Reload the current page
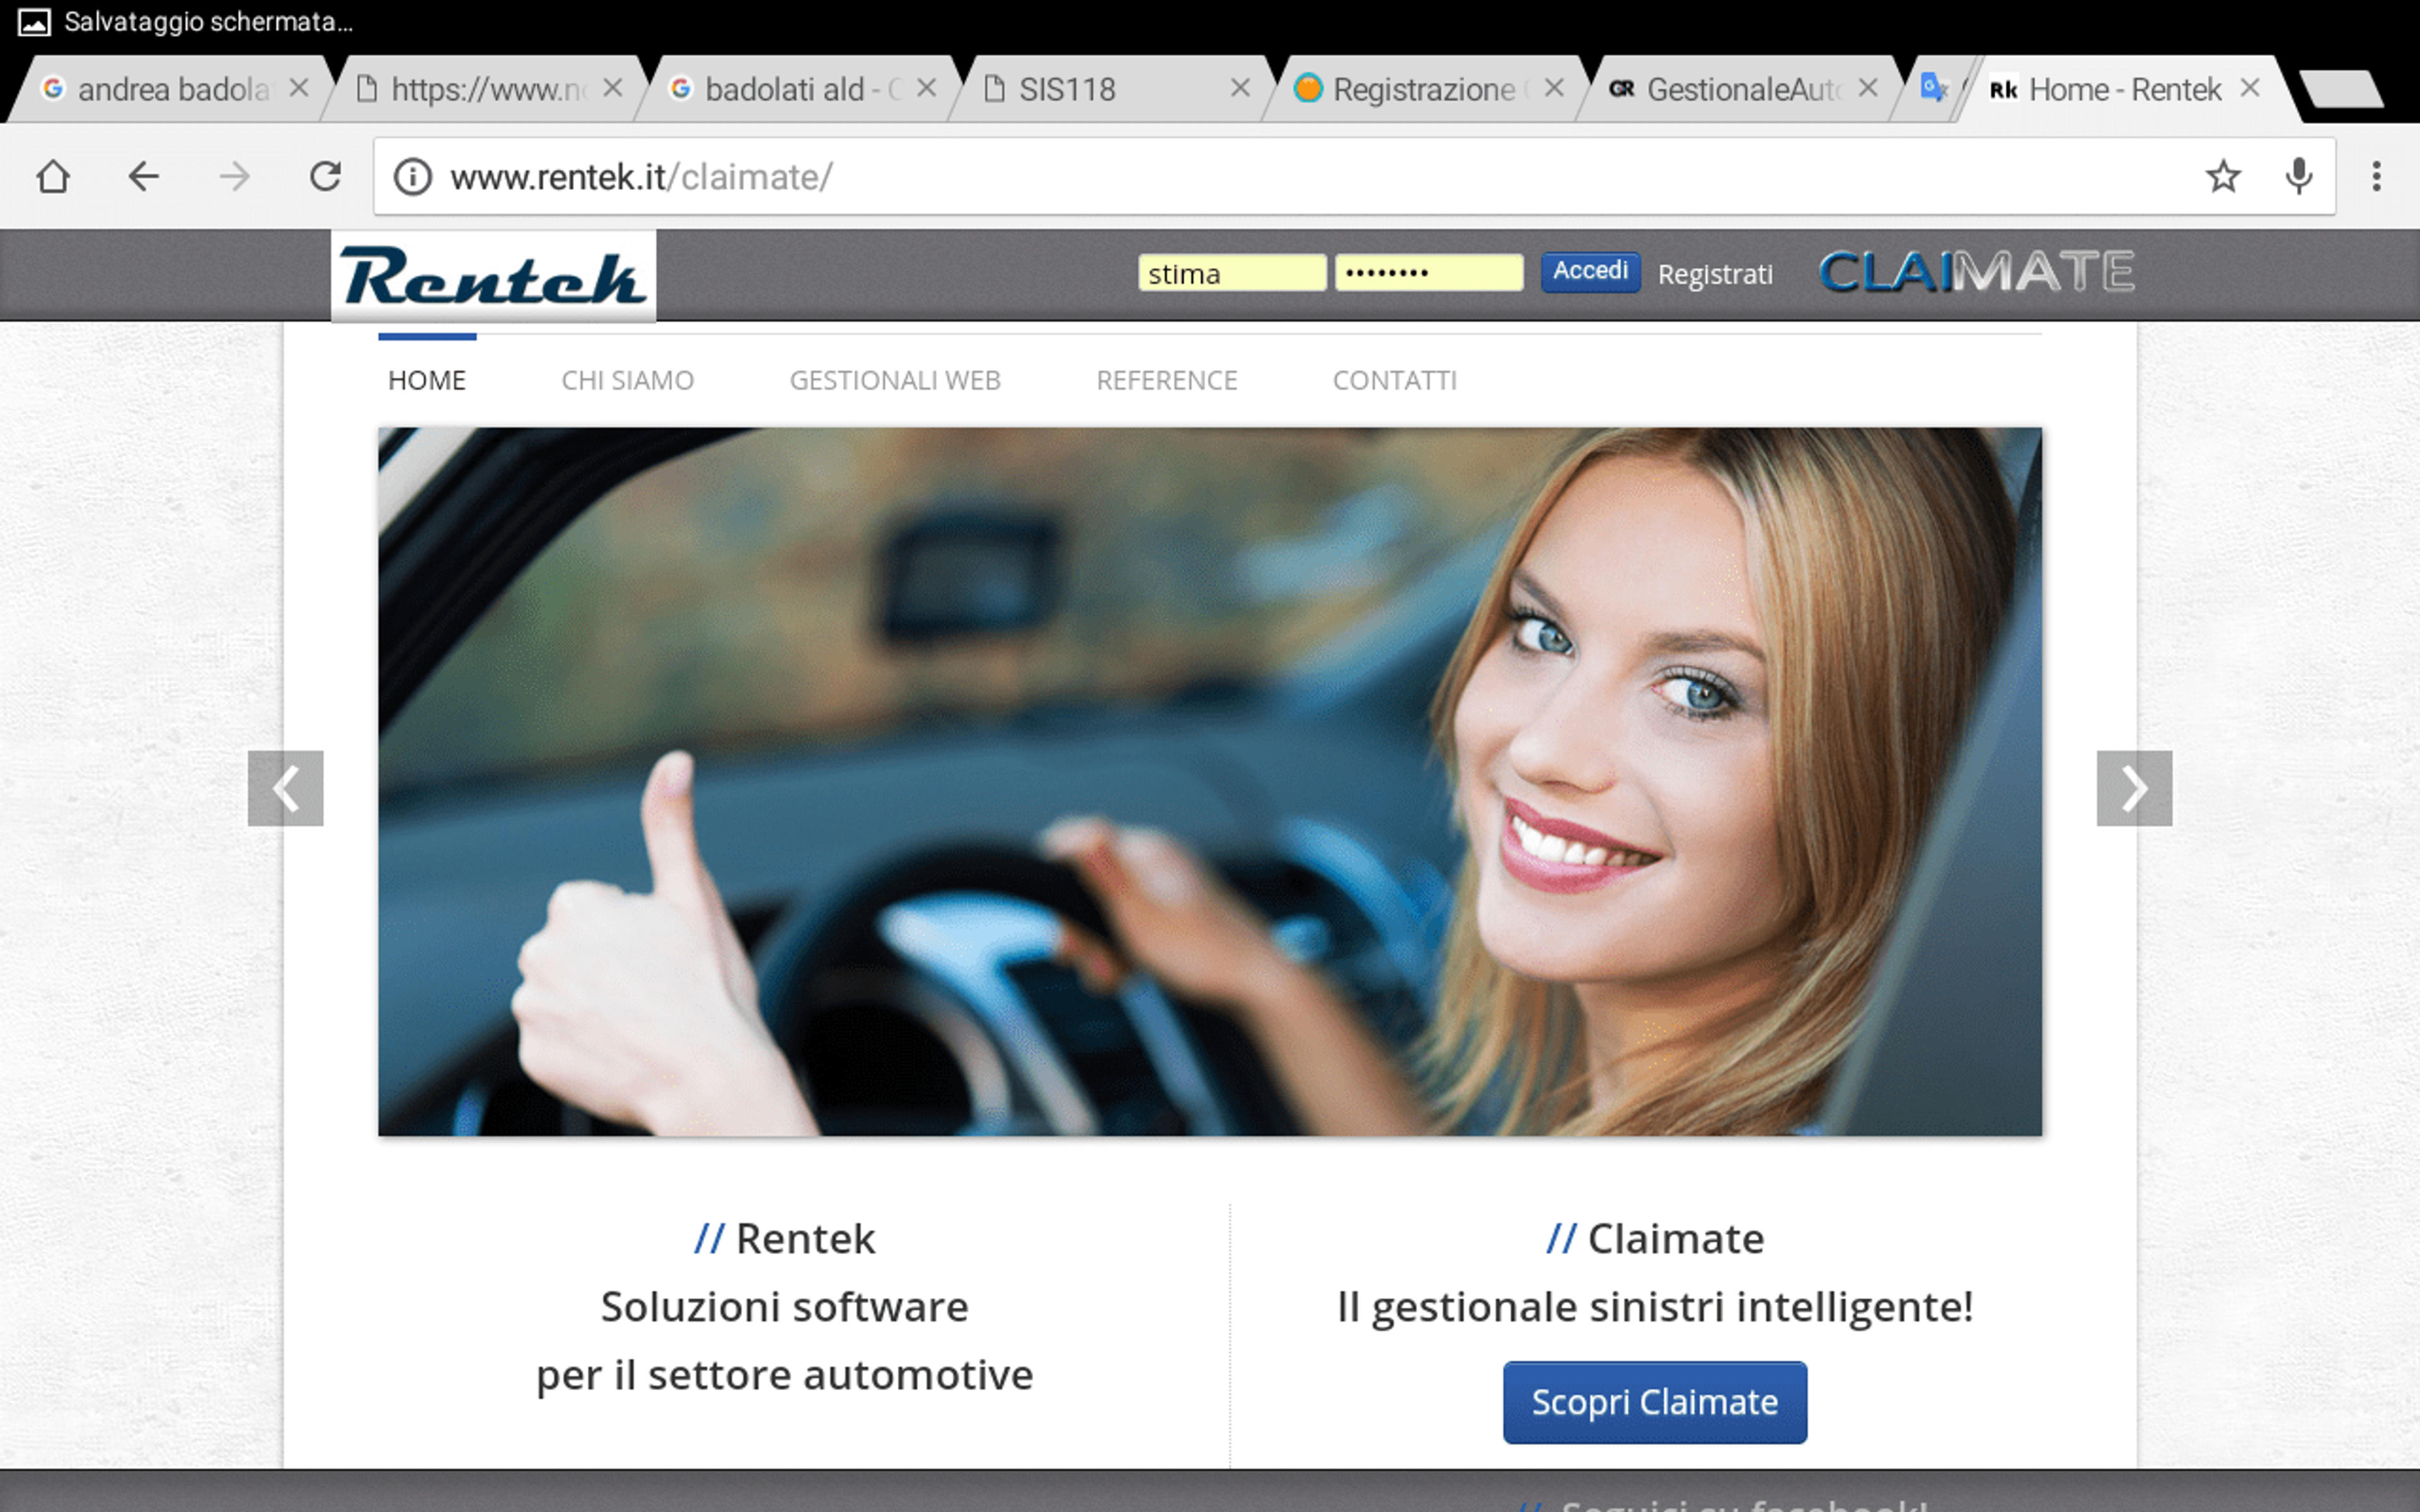Image resolution: width=2420 pixels, height=1512 pixels. click(325, 177)
